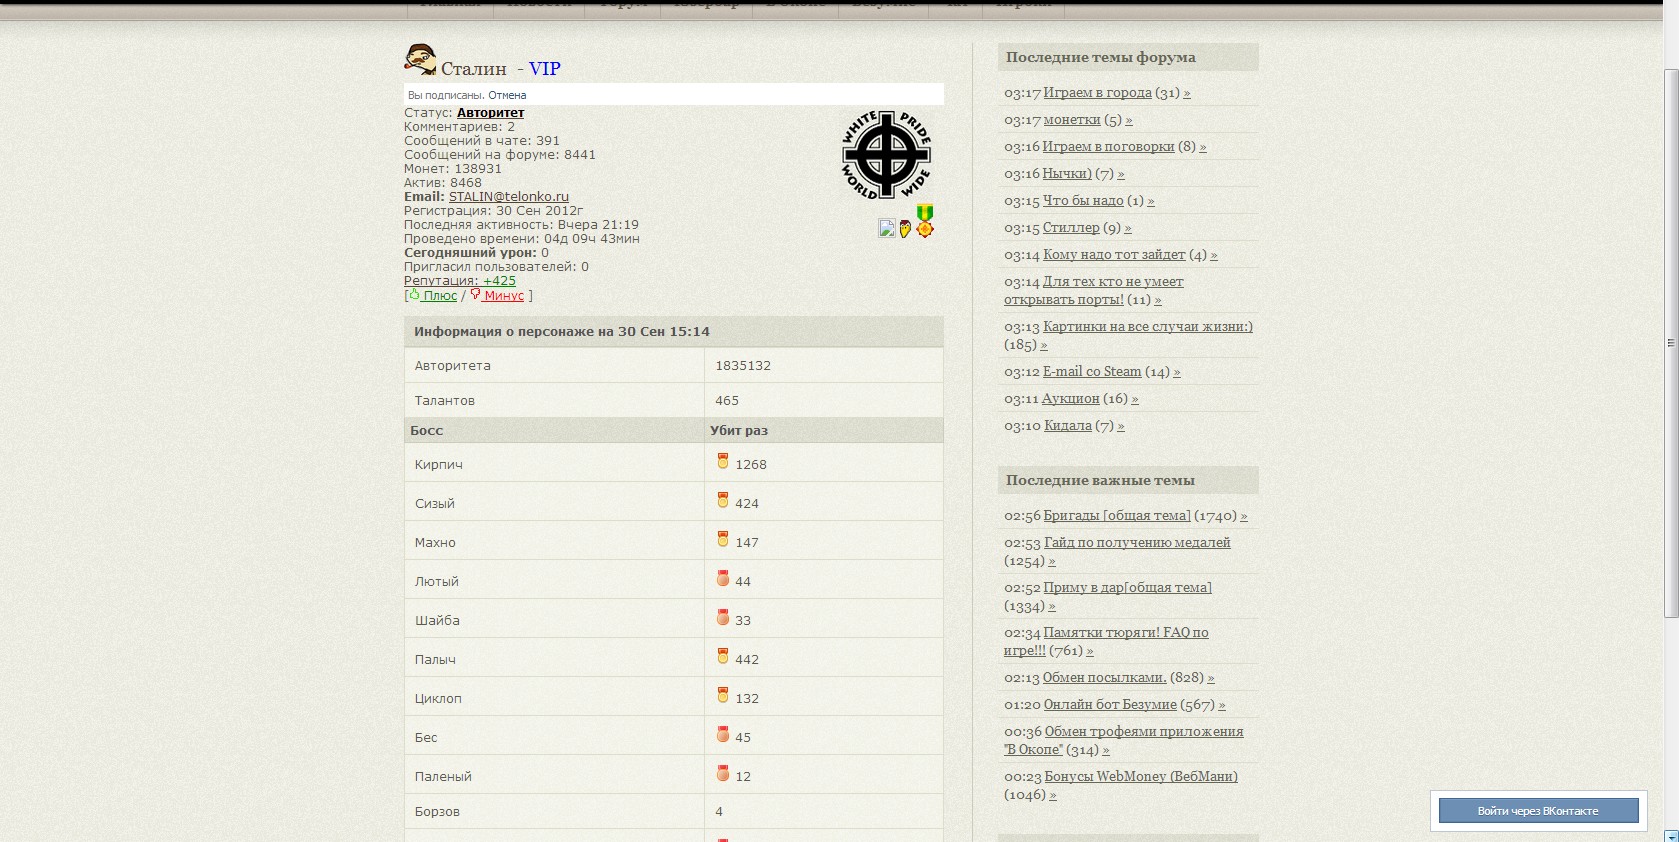Image resolution: width=1679 pixels, height=842 pixels.
Task: Open the Нычки) forum topic
Action: pos(1067,173)
